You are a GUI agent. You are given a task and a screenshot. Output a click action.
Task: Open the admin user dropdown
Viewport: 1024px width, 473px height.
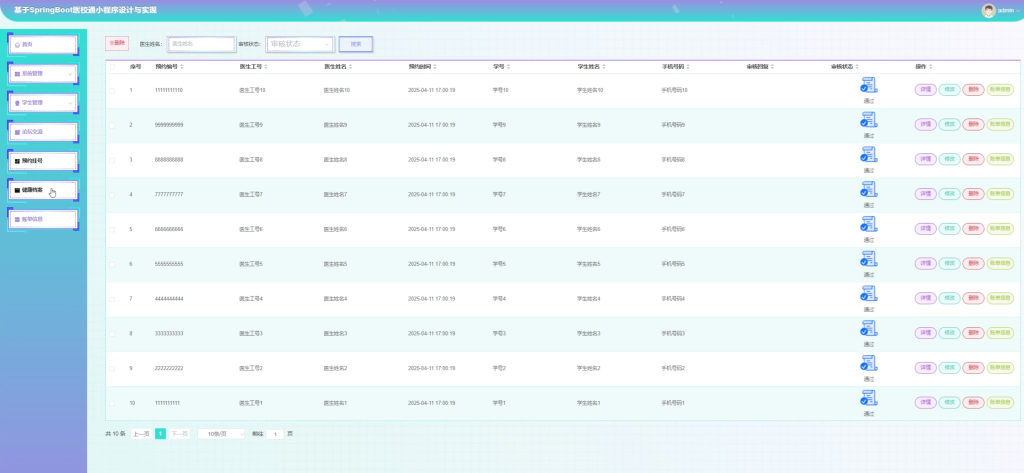point(1002,10)
